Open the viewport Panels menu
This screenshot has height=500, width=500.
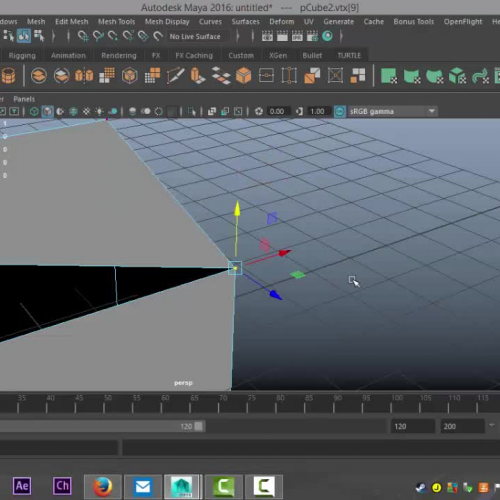[24, 99]
